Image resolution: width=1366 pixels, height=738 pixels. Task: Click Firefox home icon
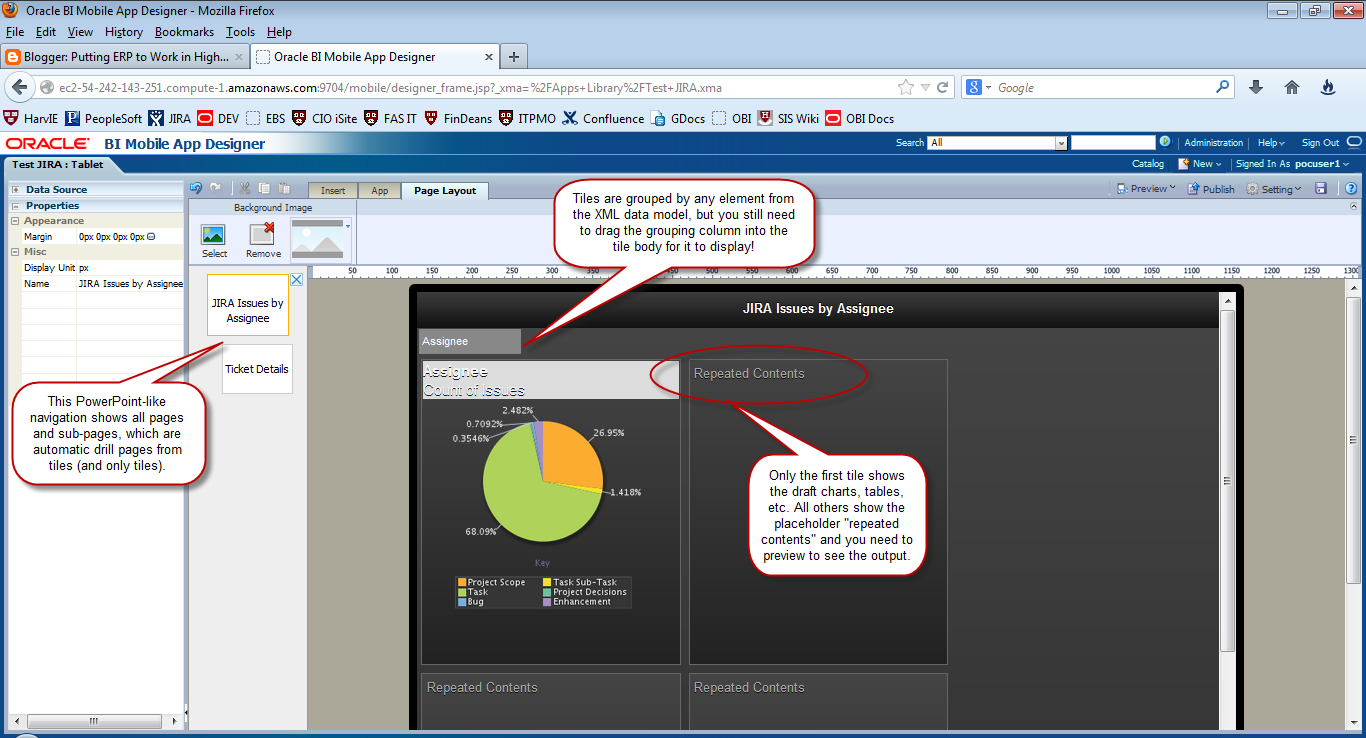pyautogui.click(x=1292, y=88)
